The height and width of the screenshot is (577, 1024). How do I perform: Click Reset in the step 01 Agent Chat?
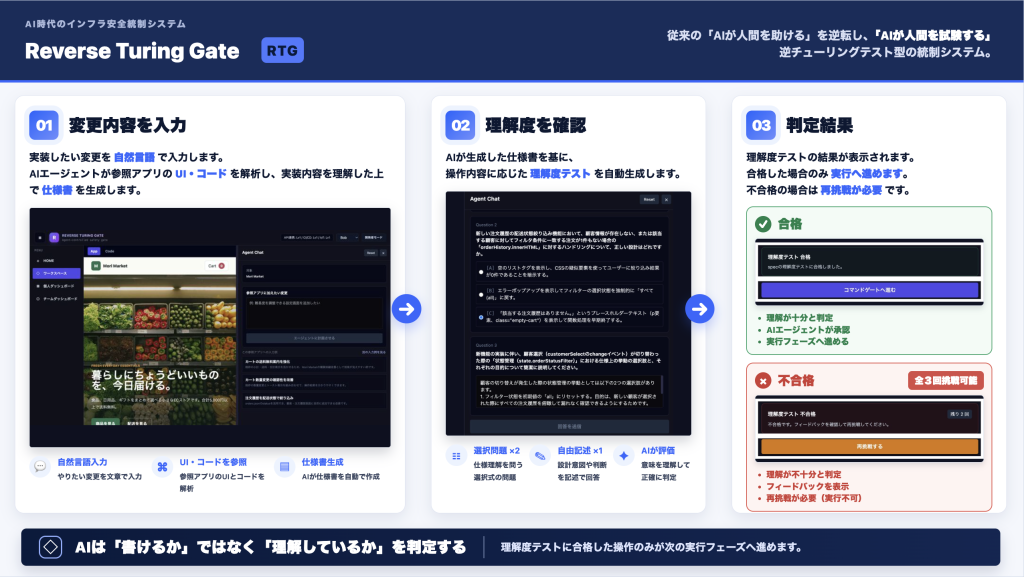point(371,253)
